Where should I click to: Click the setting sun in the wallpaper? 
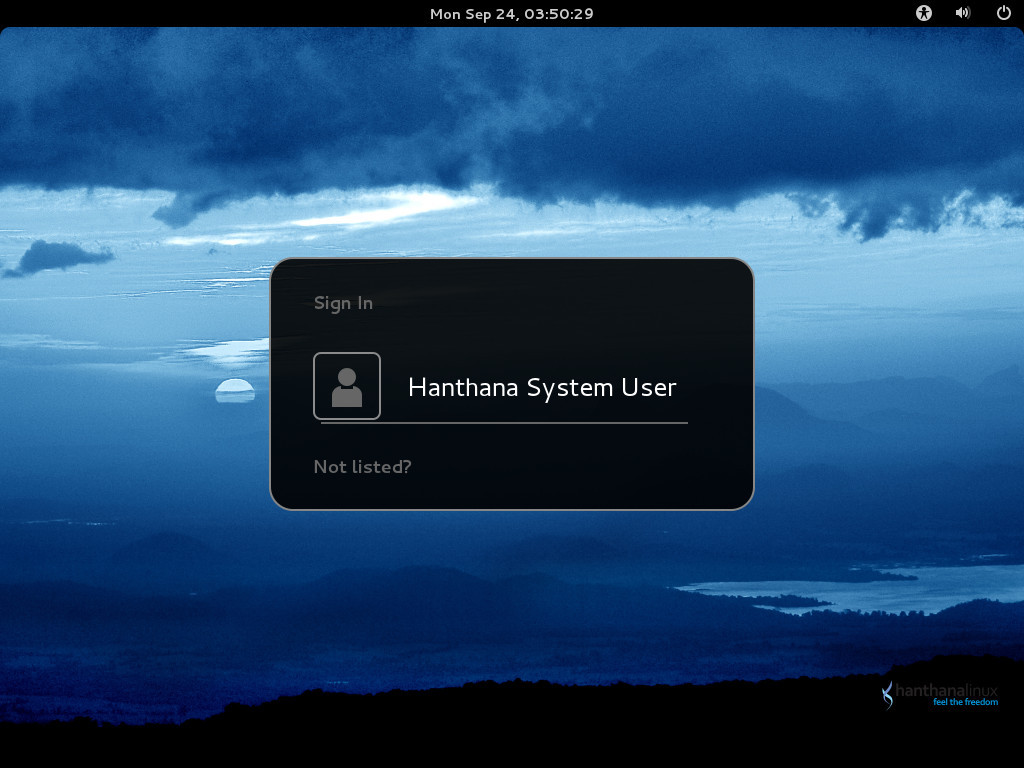pyautogui.click(x=235, y=390)
